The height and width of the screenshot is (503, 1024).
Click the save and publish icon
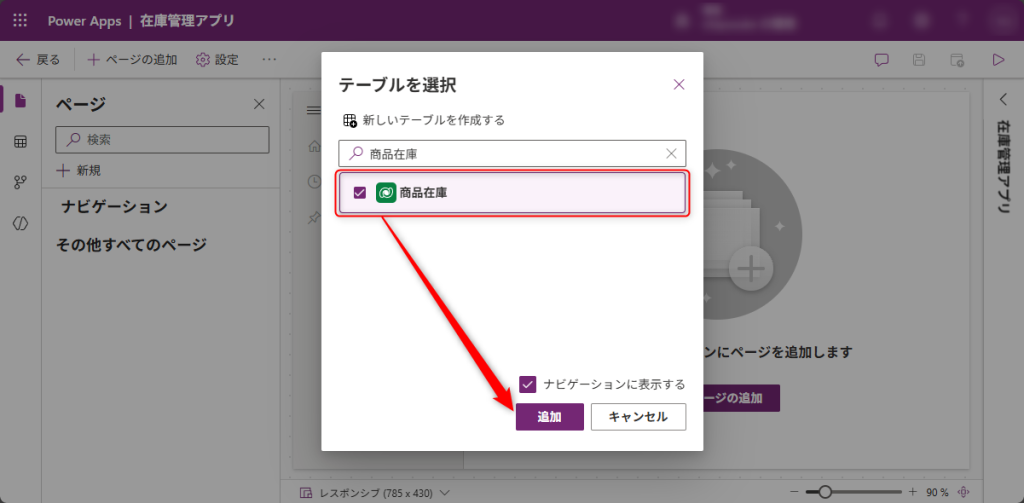point(957,61)
